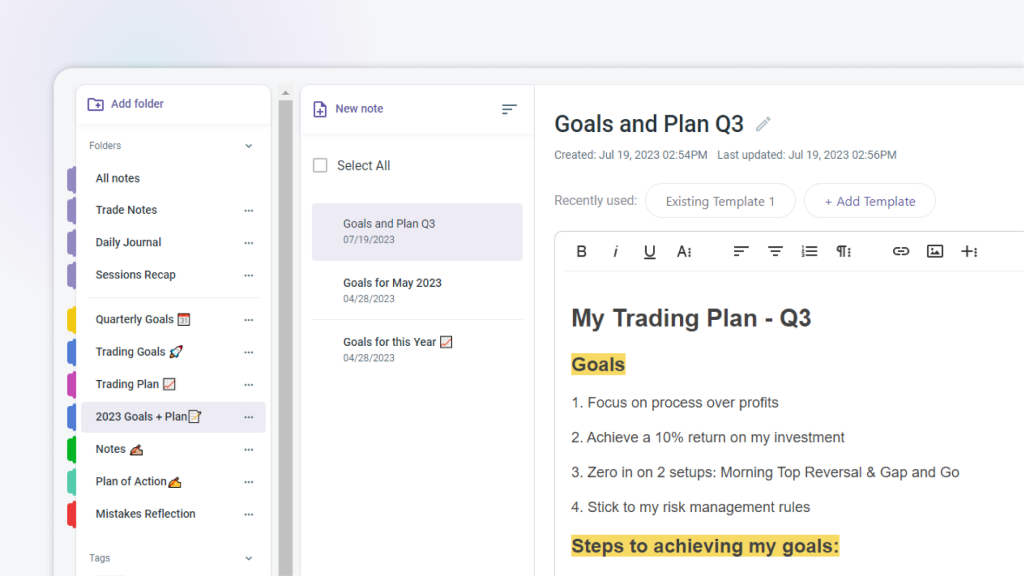
Task: Insert an image into the note
Action: 935,252
